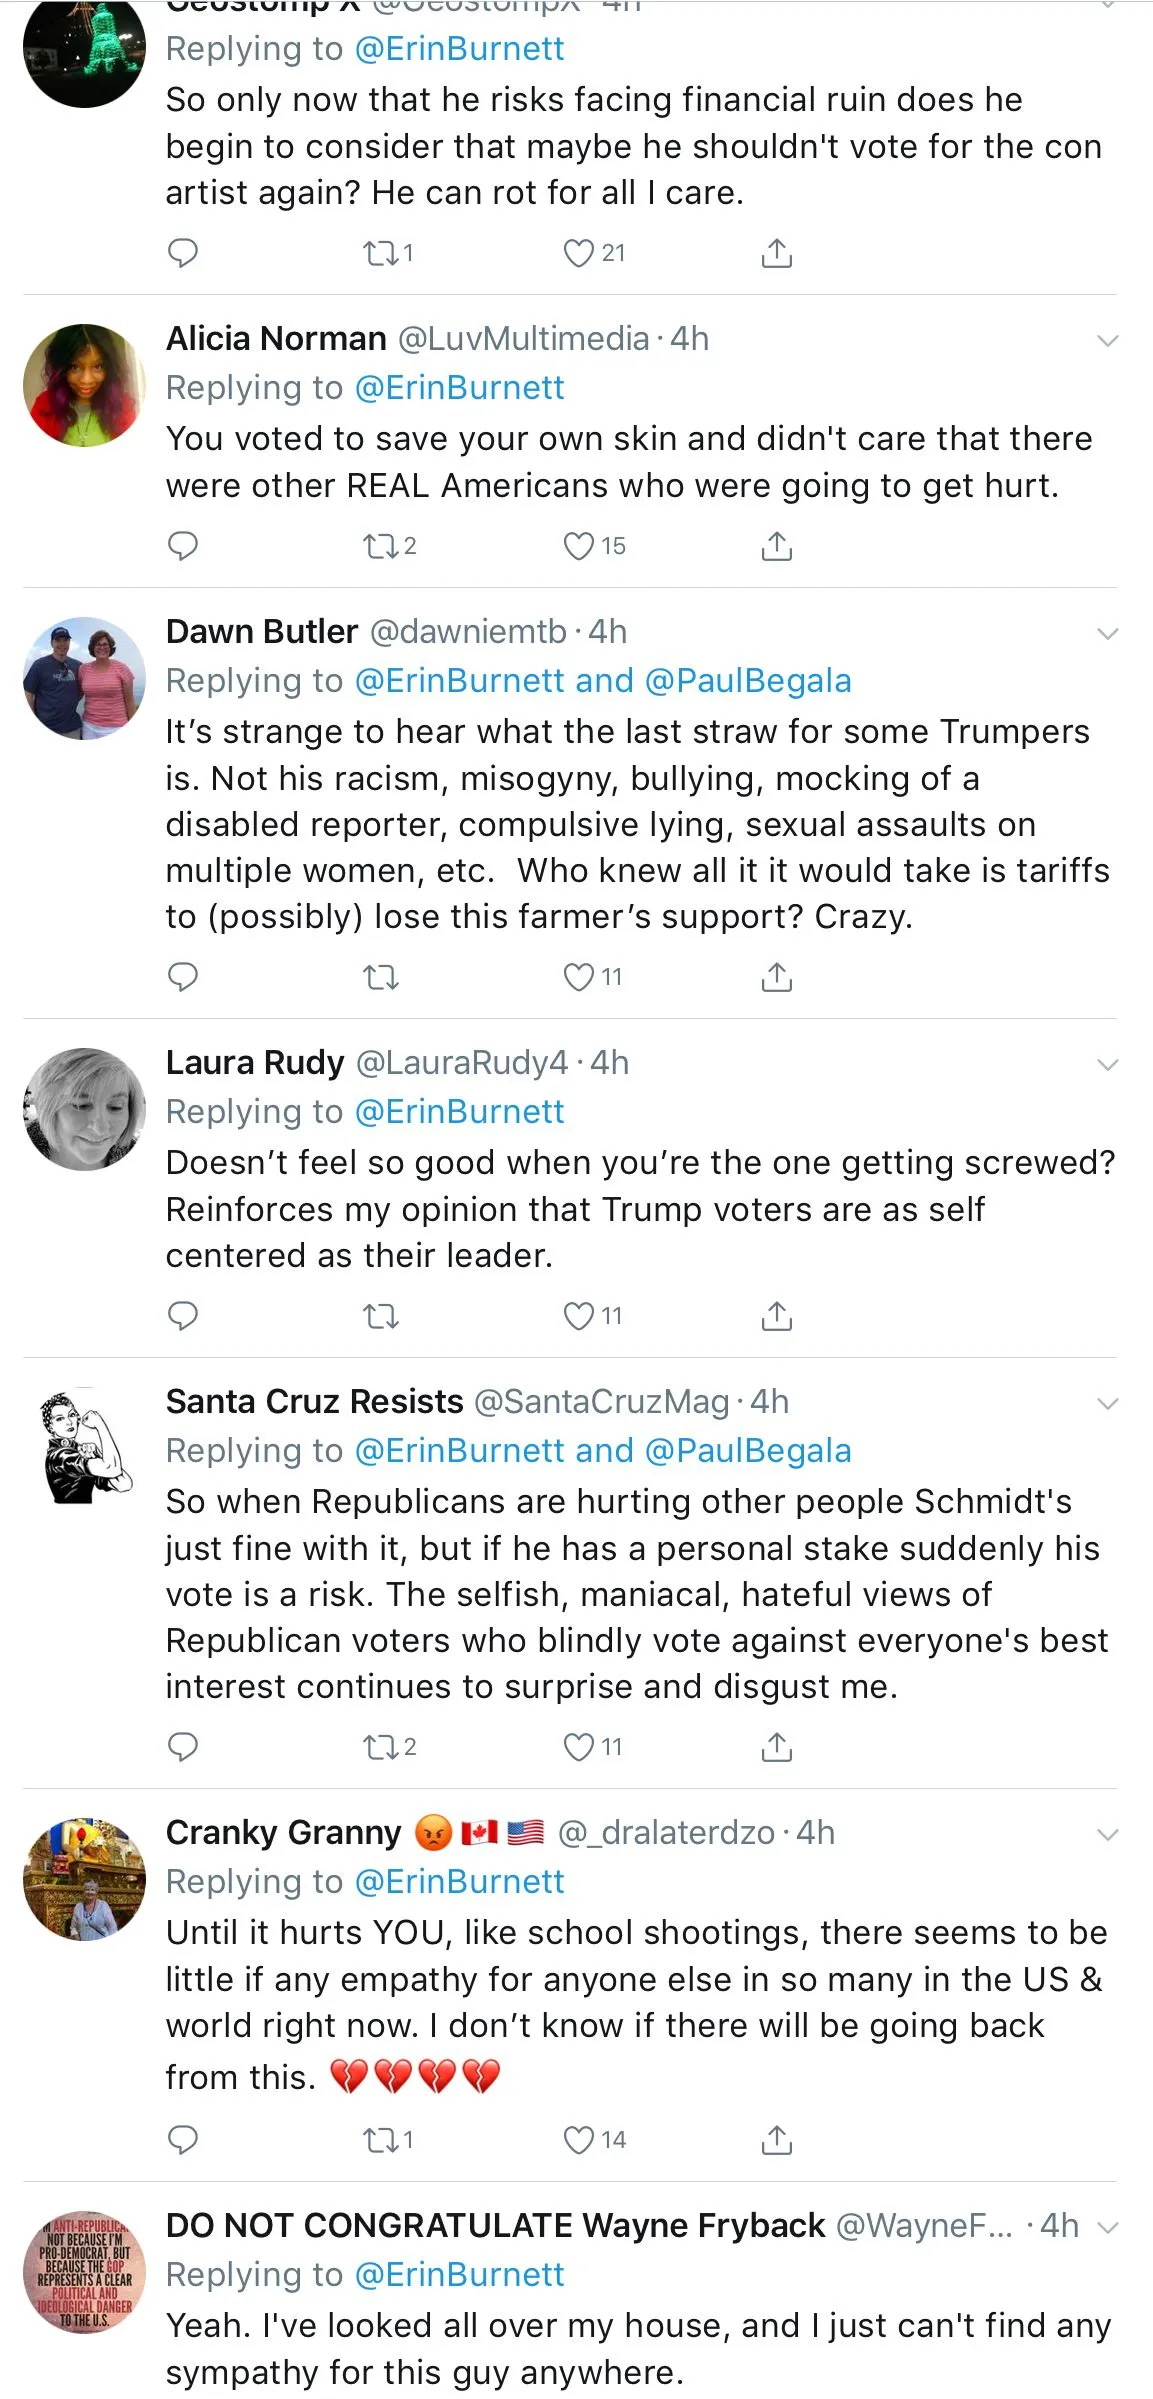
Task: Open options chevron on Alicia Norman's tweet
Action: pos(1107,341)
